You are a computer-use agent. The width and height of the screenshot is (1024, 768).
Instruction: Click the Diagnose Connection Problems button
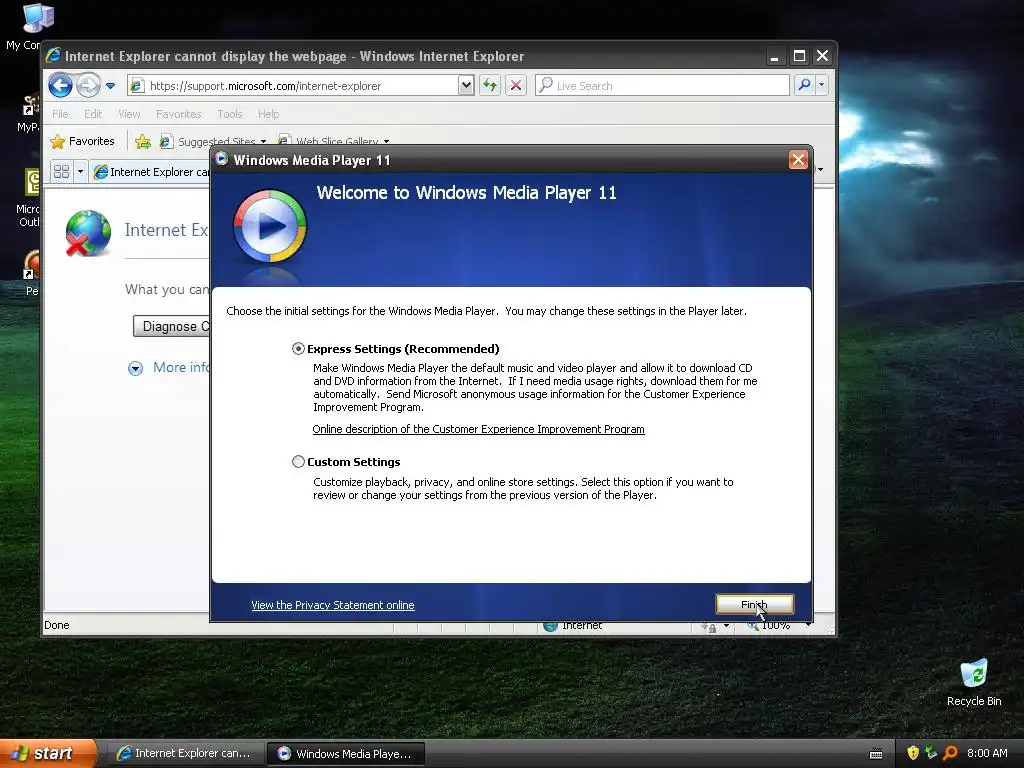171,326
